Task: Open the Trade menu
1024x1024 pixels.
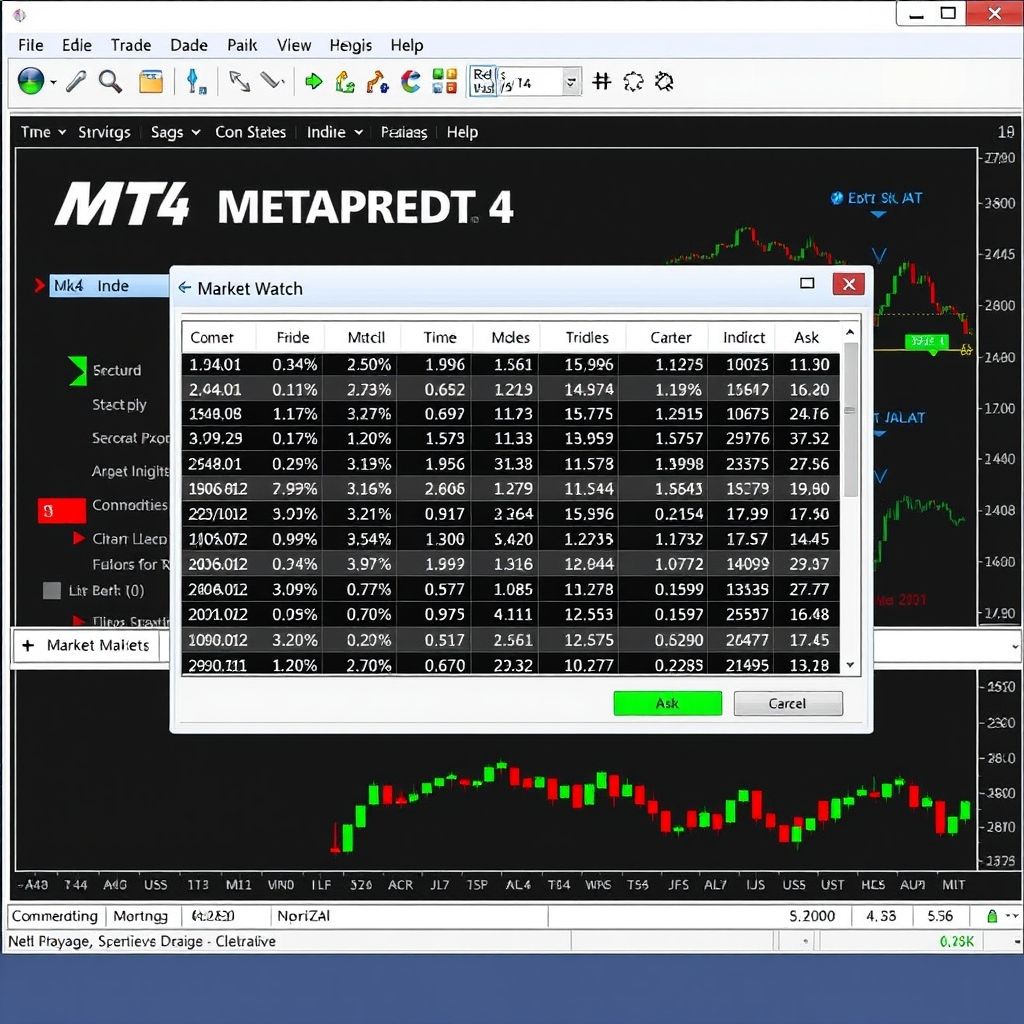Action: pyautogui.click(x=131, y=45)
